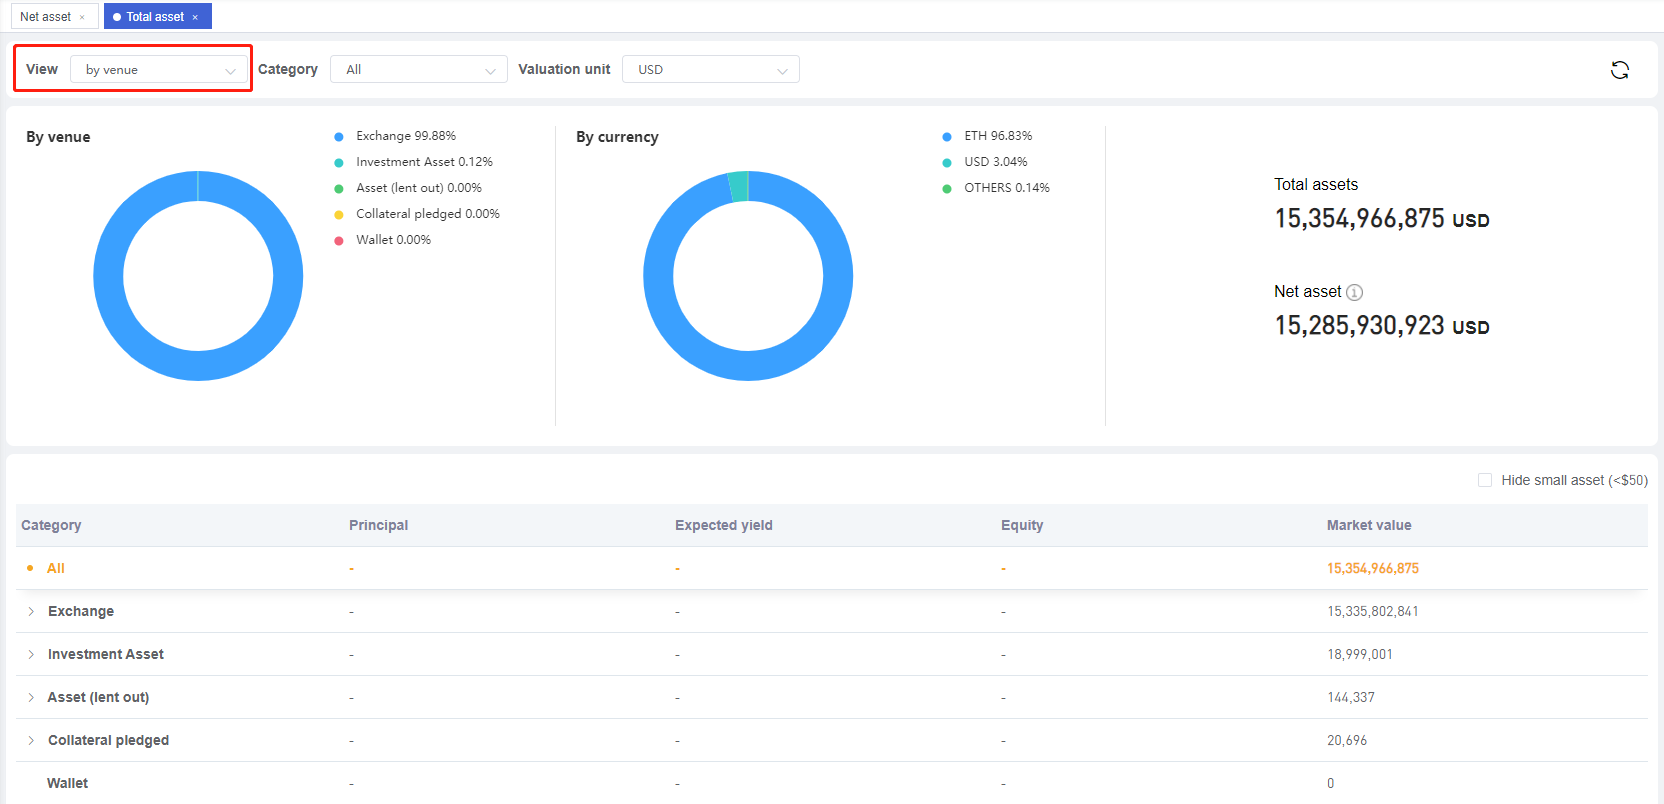Expand the Asset (lent out) row
Viewport: 1664px width, 804px height.
[31, 697]
